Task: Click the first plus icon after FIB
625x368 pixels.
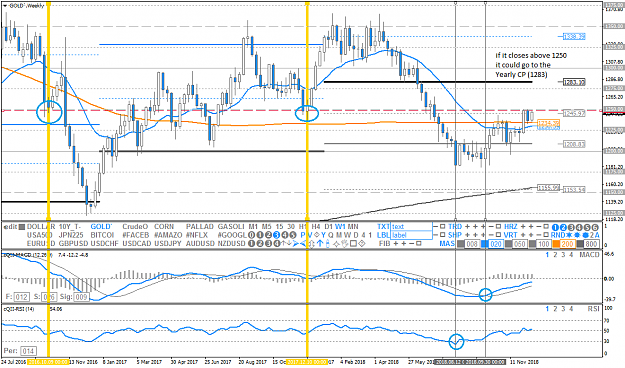Action: coord(396,244)
